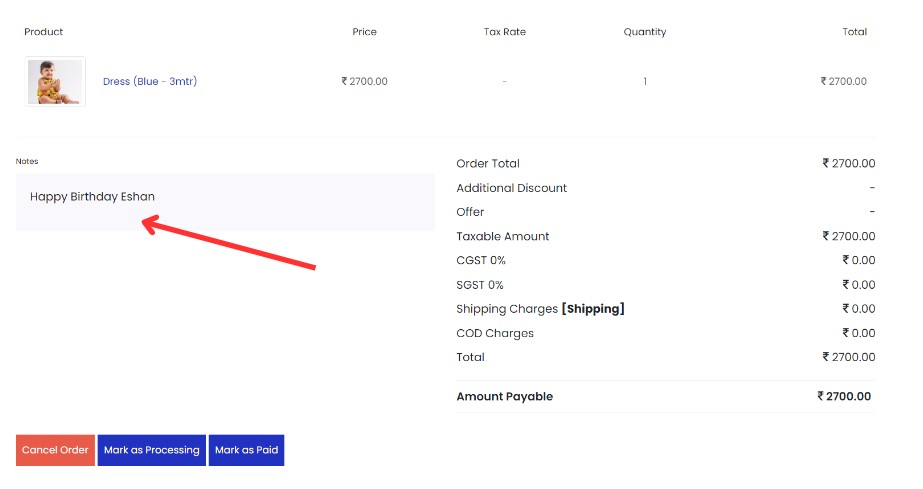The height and width of the screenshot is (489, 923).
Task: Click the product price ₹ 2700.00 in row
Action: [364, 81]
